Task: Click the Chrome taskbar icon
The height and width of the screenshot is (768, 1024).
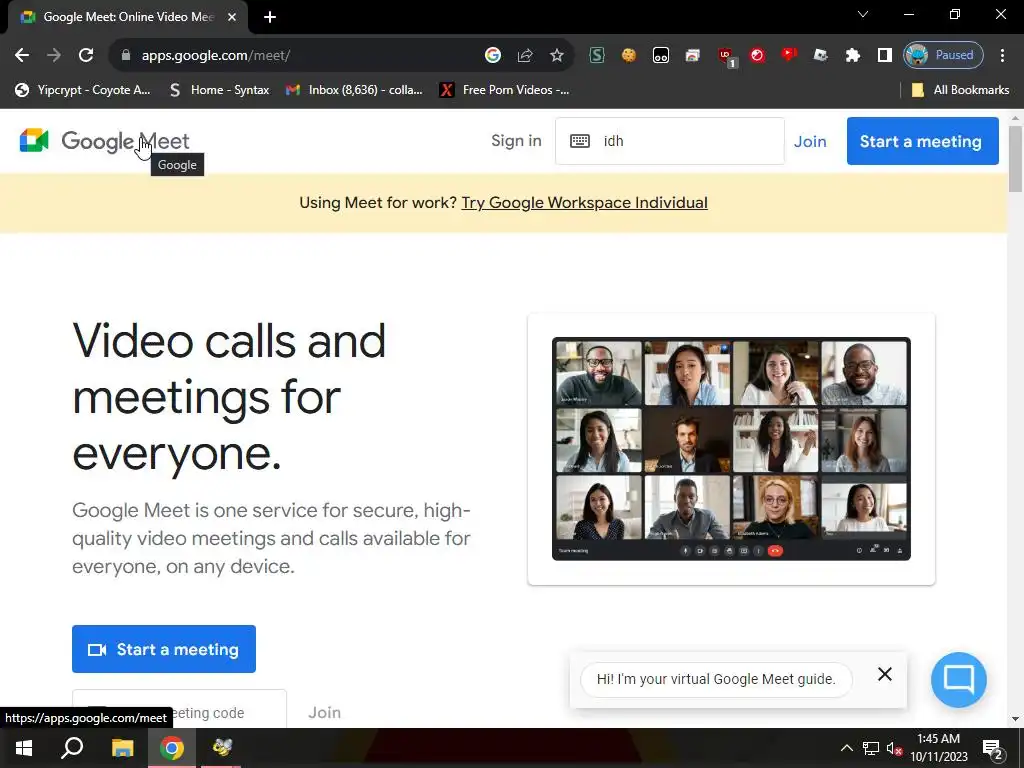Action: (x=172, y=748)
